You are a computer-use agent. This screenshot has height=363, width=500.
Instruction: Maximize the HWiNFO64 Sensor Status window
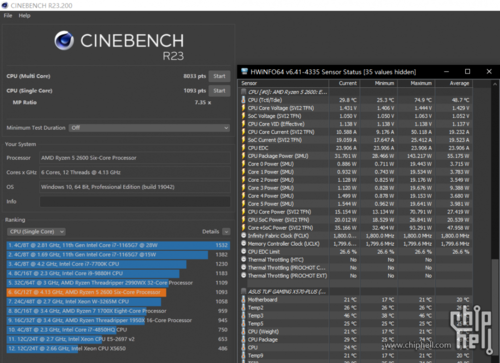pyautogui.click(x=467, y=71)
